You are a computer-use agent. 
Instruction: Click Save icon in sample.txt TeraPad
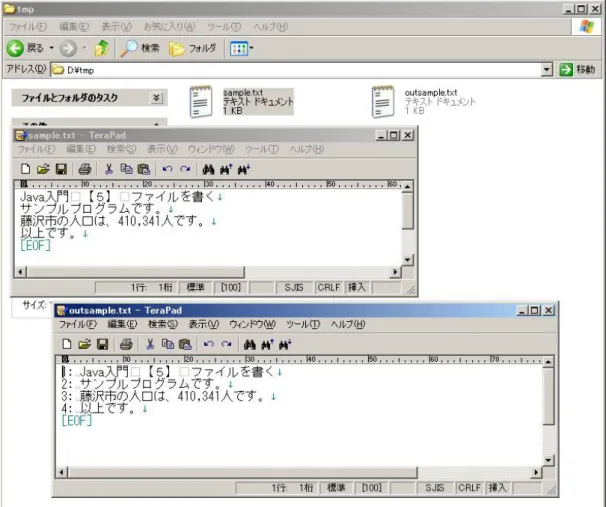pos(61,169)
